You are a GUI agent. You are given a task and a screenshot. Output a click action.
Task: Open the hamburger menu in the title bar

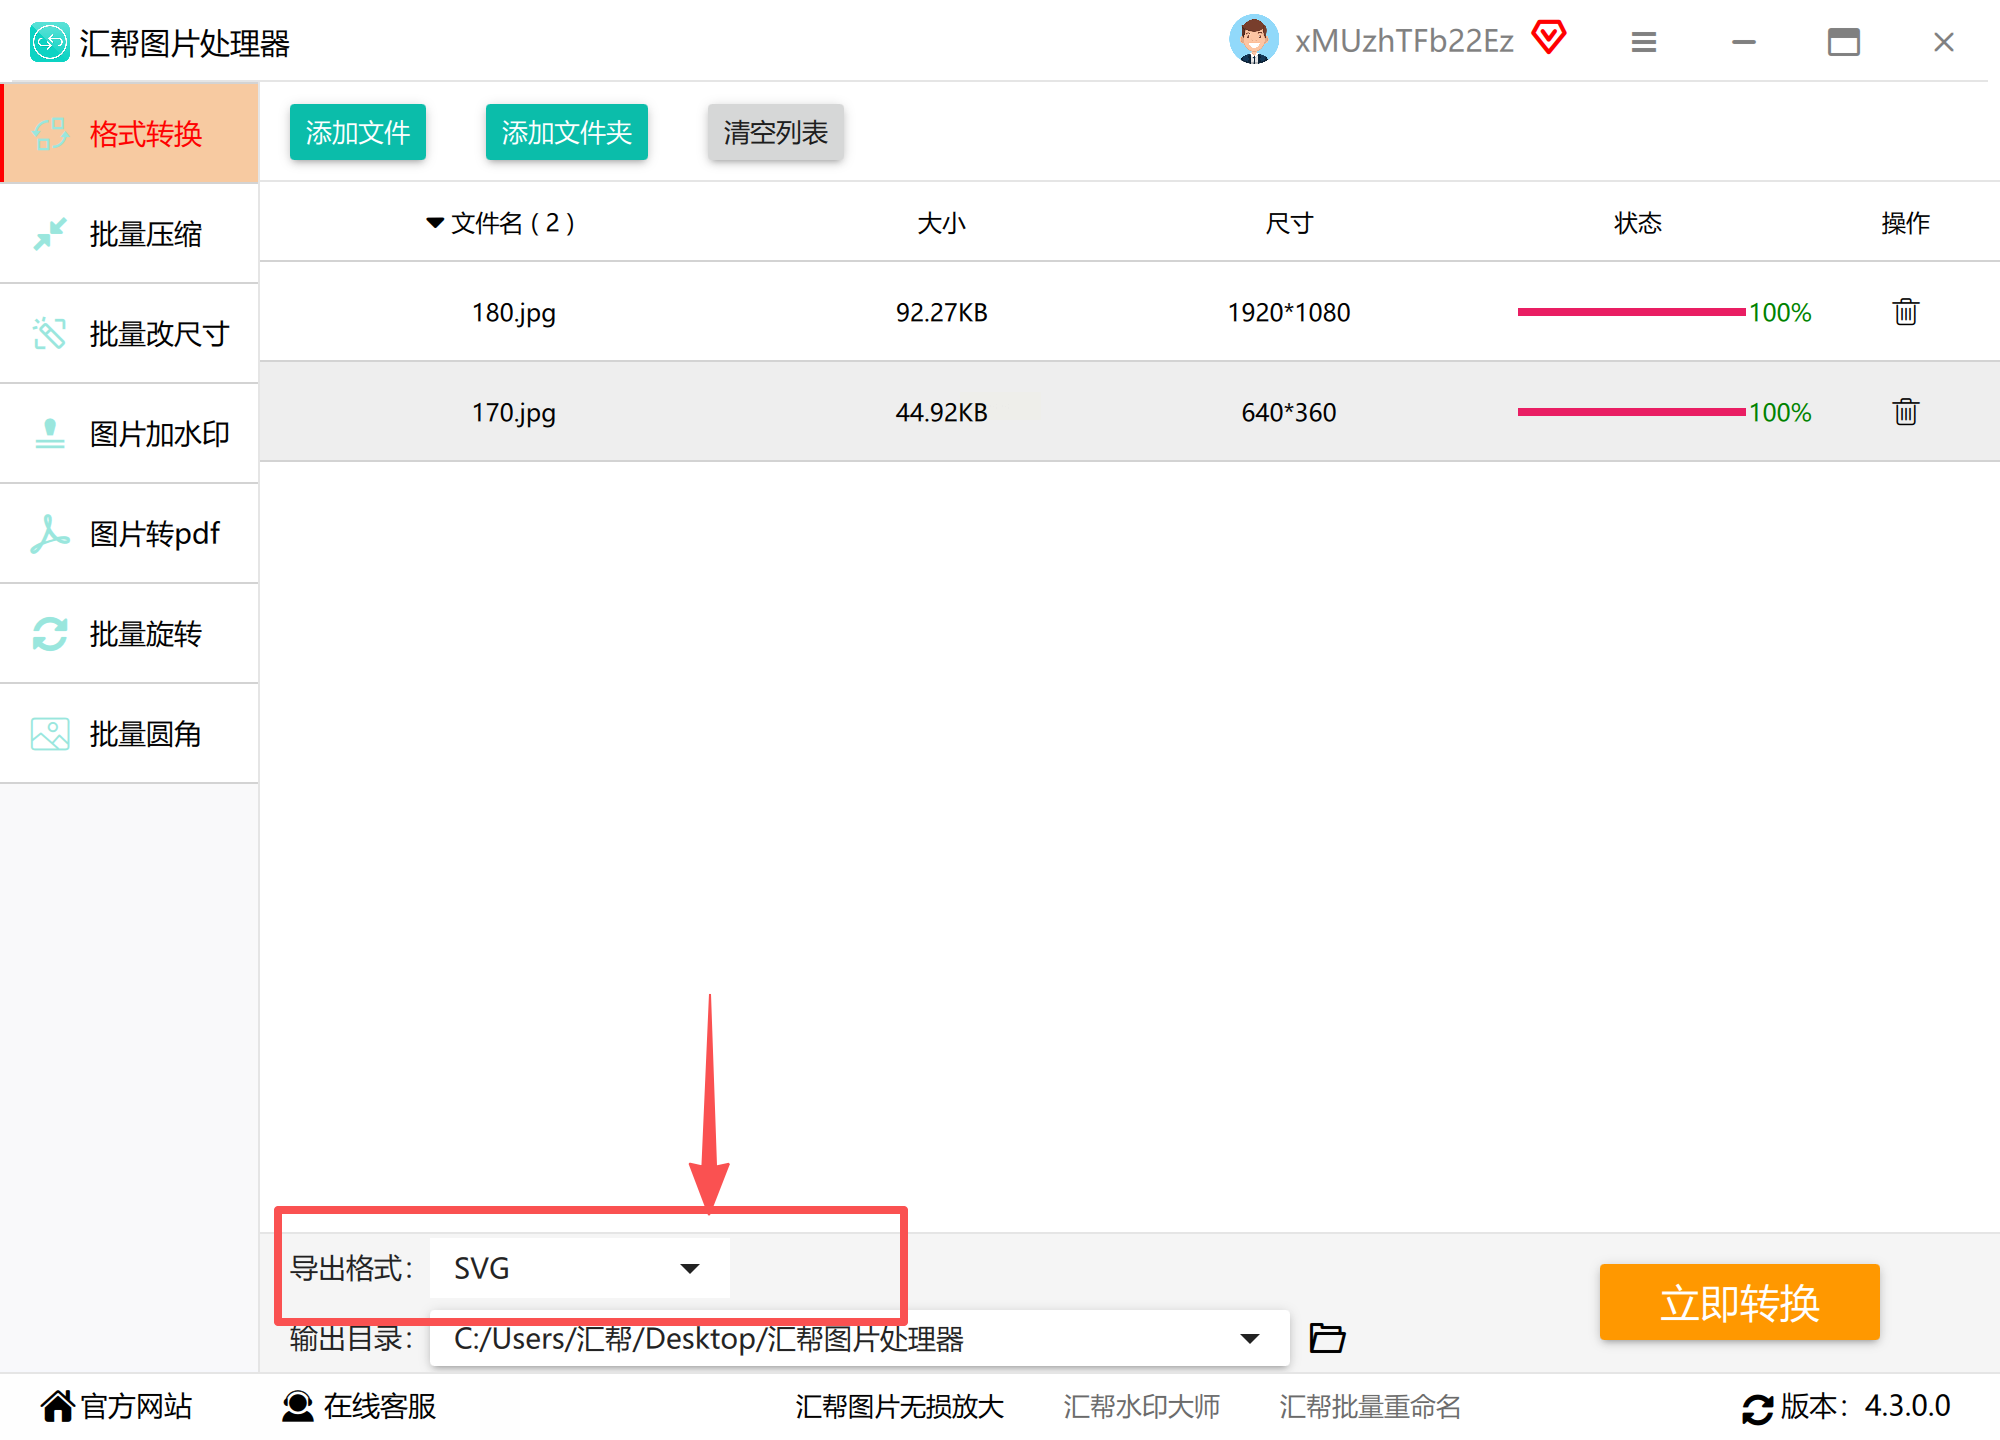point(1643,42)
